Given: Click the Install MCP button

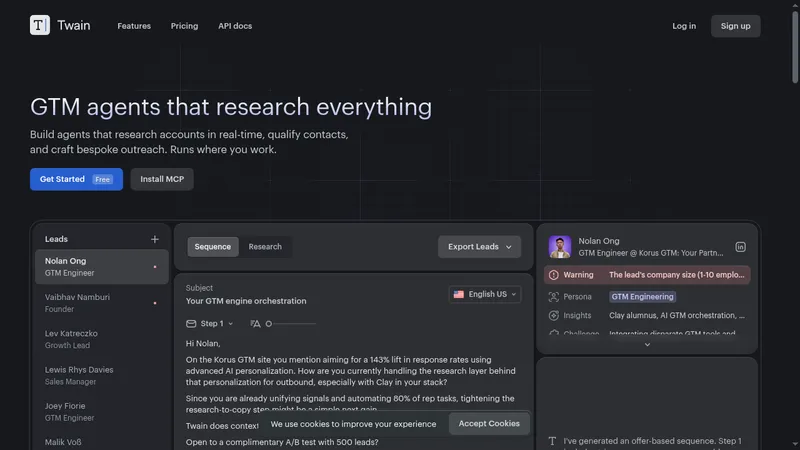Looking at the screenshot, I should 162,179.
